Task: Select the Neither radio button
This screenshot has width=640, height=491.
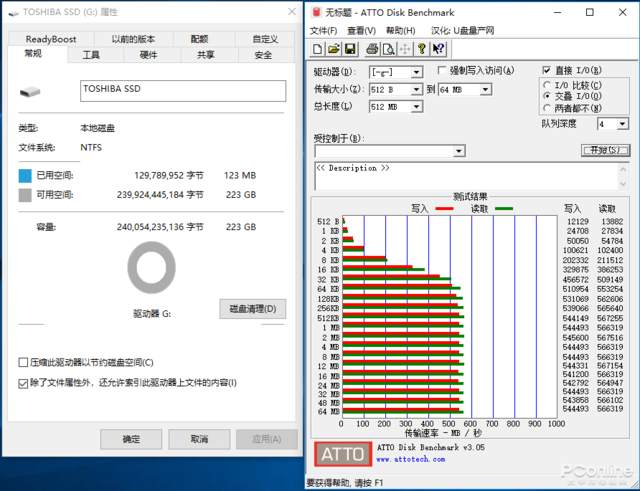Action: [547, 108]
